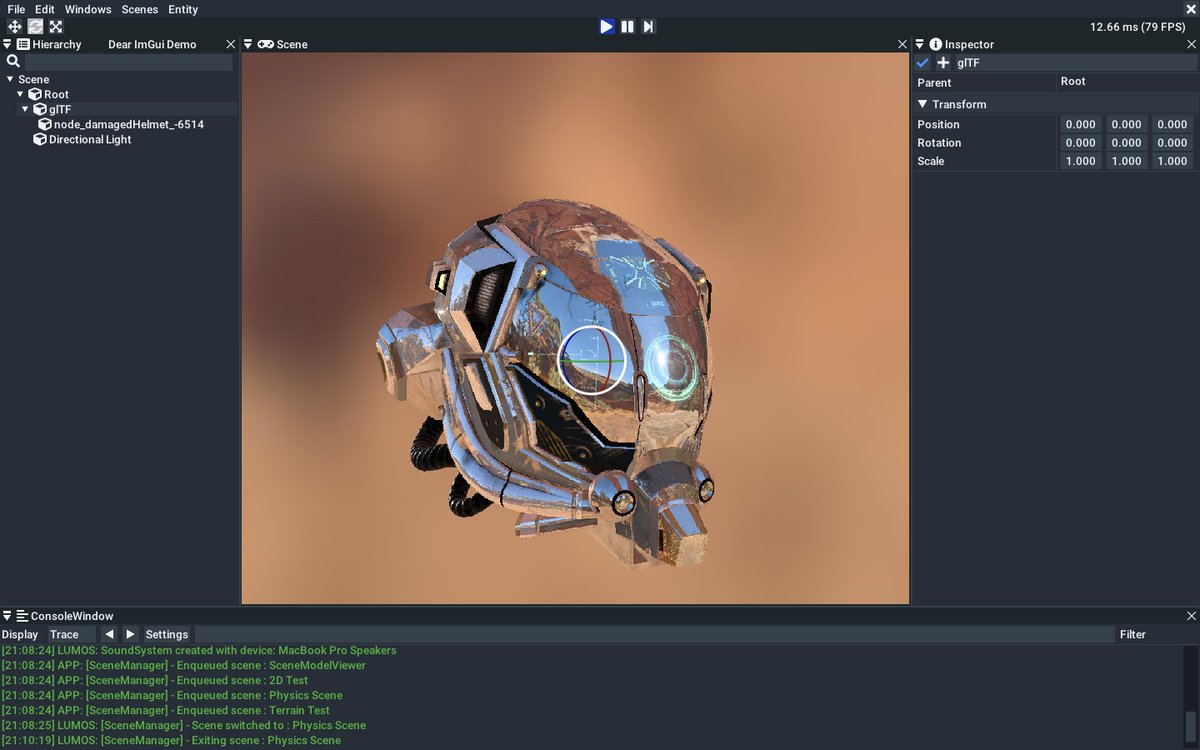Open the File menu
The height and width of the screenshot is (750, 1200).
pos(16,9)
